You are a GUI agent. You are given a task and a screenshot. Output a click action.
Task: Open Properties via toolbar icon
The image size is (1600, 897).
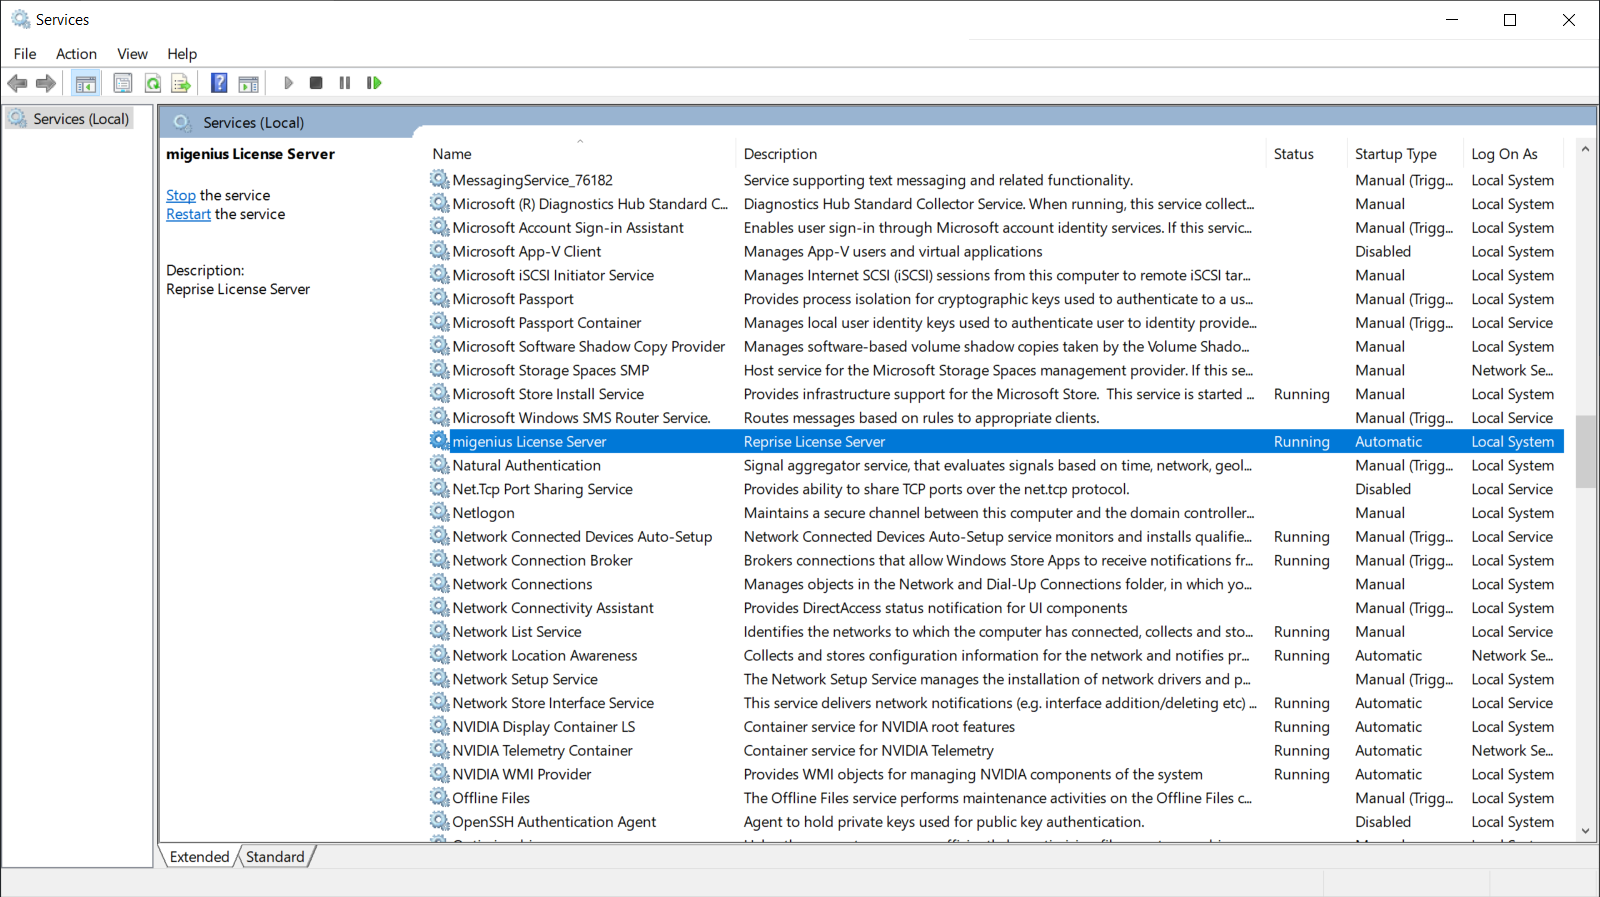(123, 83)
